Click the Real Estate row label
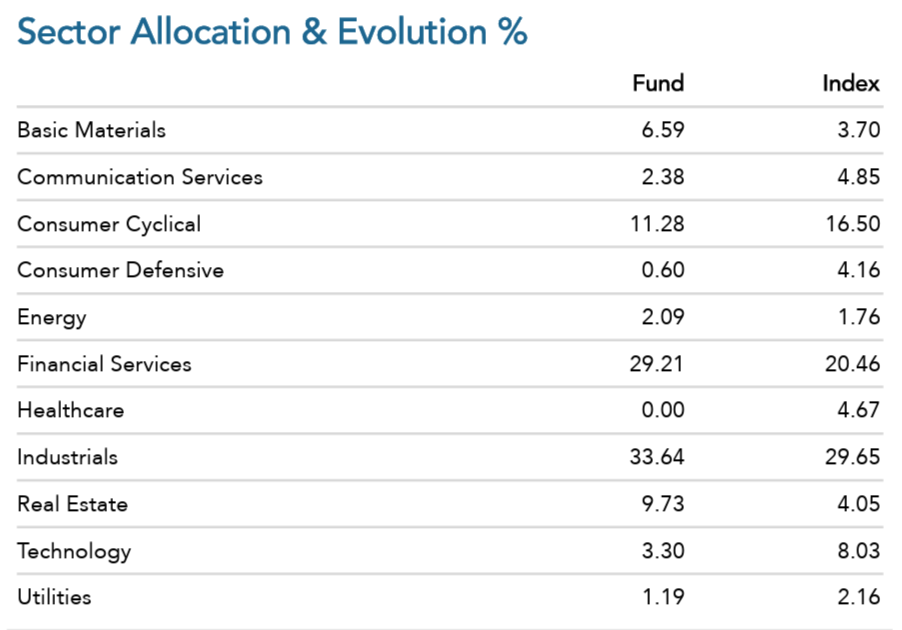 pos(72,504)
